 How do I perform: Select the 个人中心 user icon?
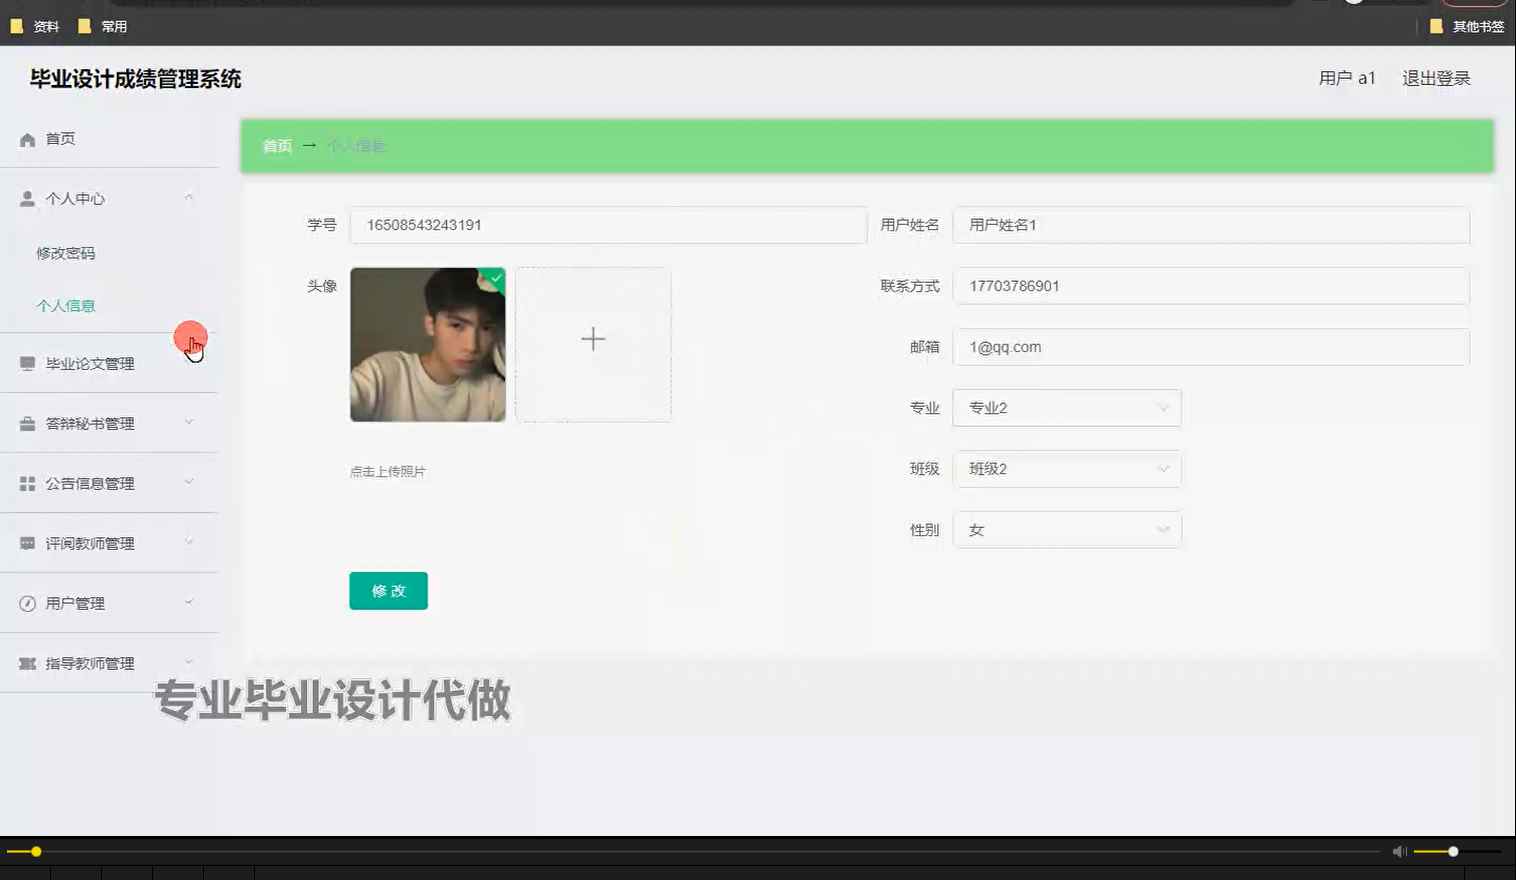tap(27, 198)
